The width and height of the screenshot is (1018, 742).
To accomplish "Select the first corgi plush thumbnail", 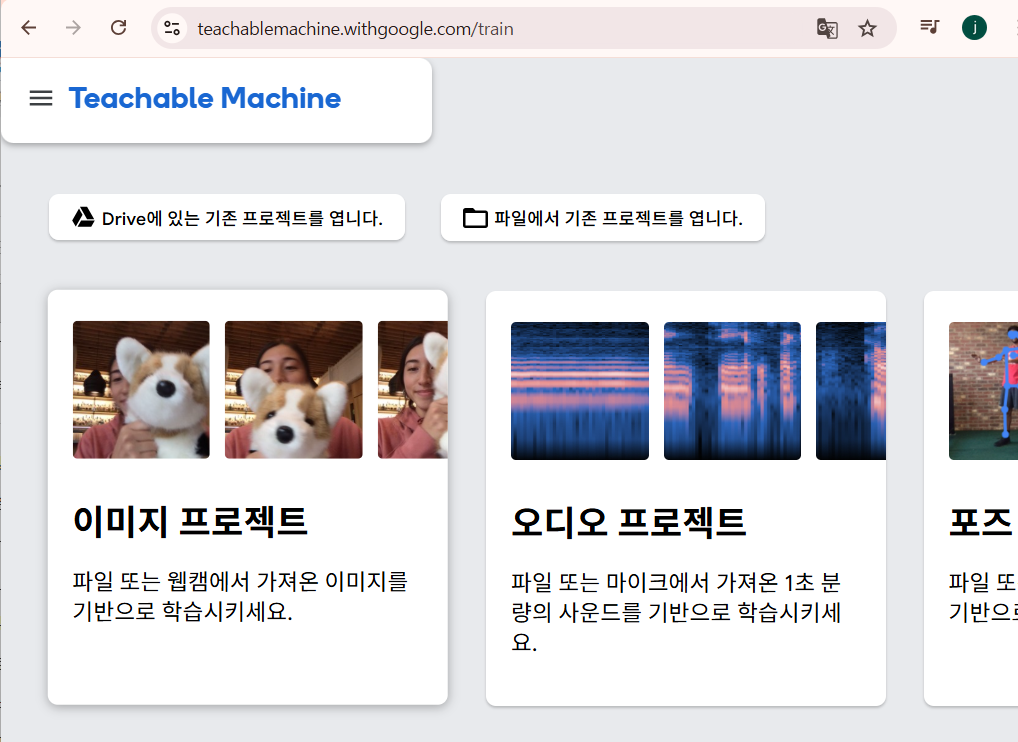I will [141, 390].
